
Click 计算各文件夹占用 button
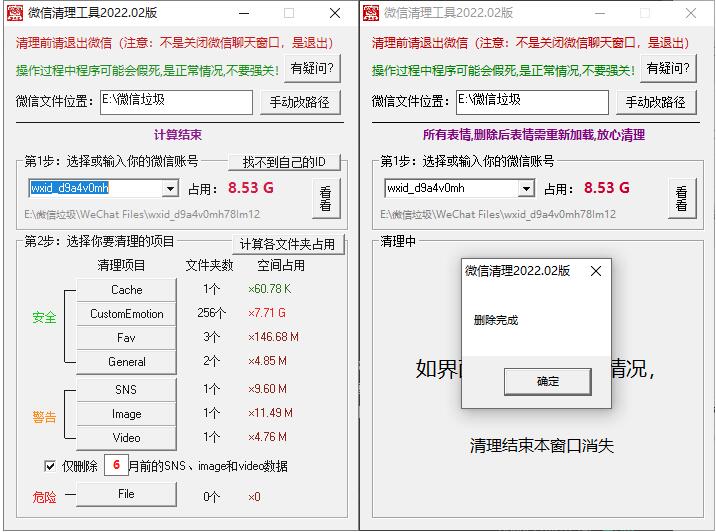coord(287,244)
